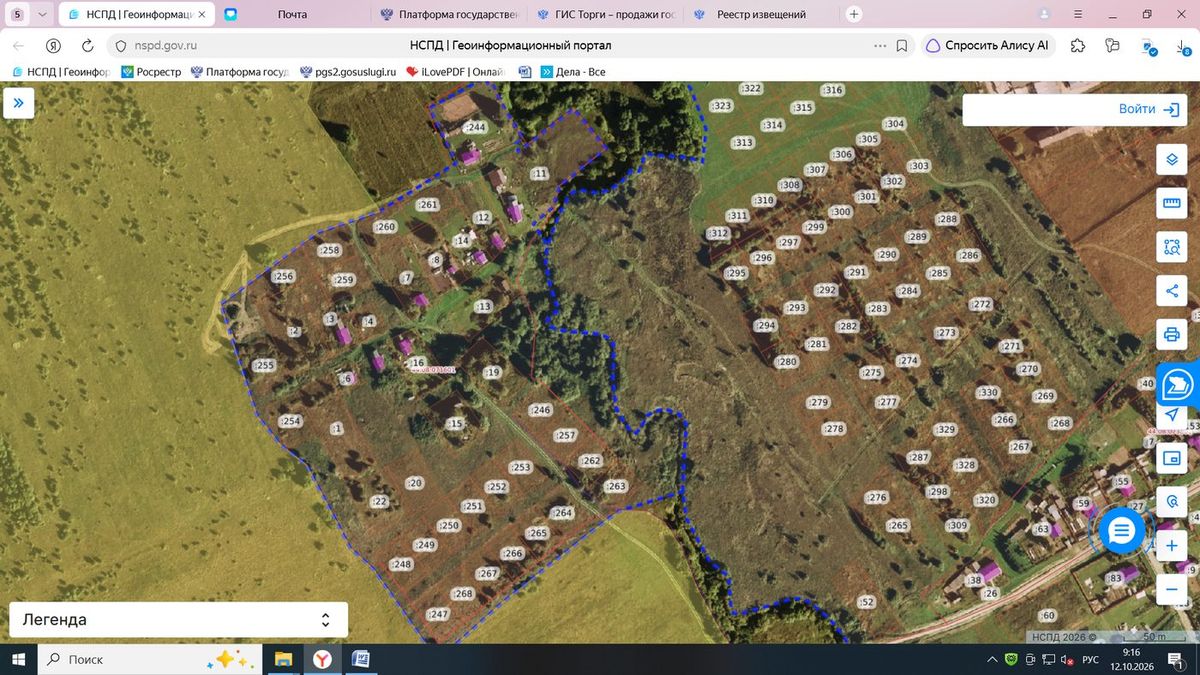
Task: Open Word from the taskbar
Action: tap(361, 660)
